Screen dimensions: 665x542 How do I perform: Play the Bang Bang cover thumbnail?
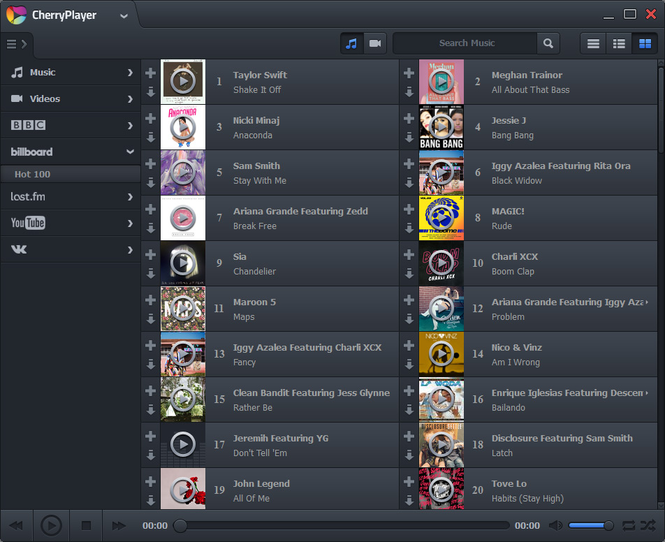pos(441,127)
